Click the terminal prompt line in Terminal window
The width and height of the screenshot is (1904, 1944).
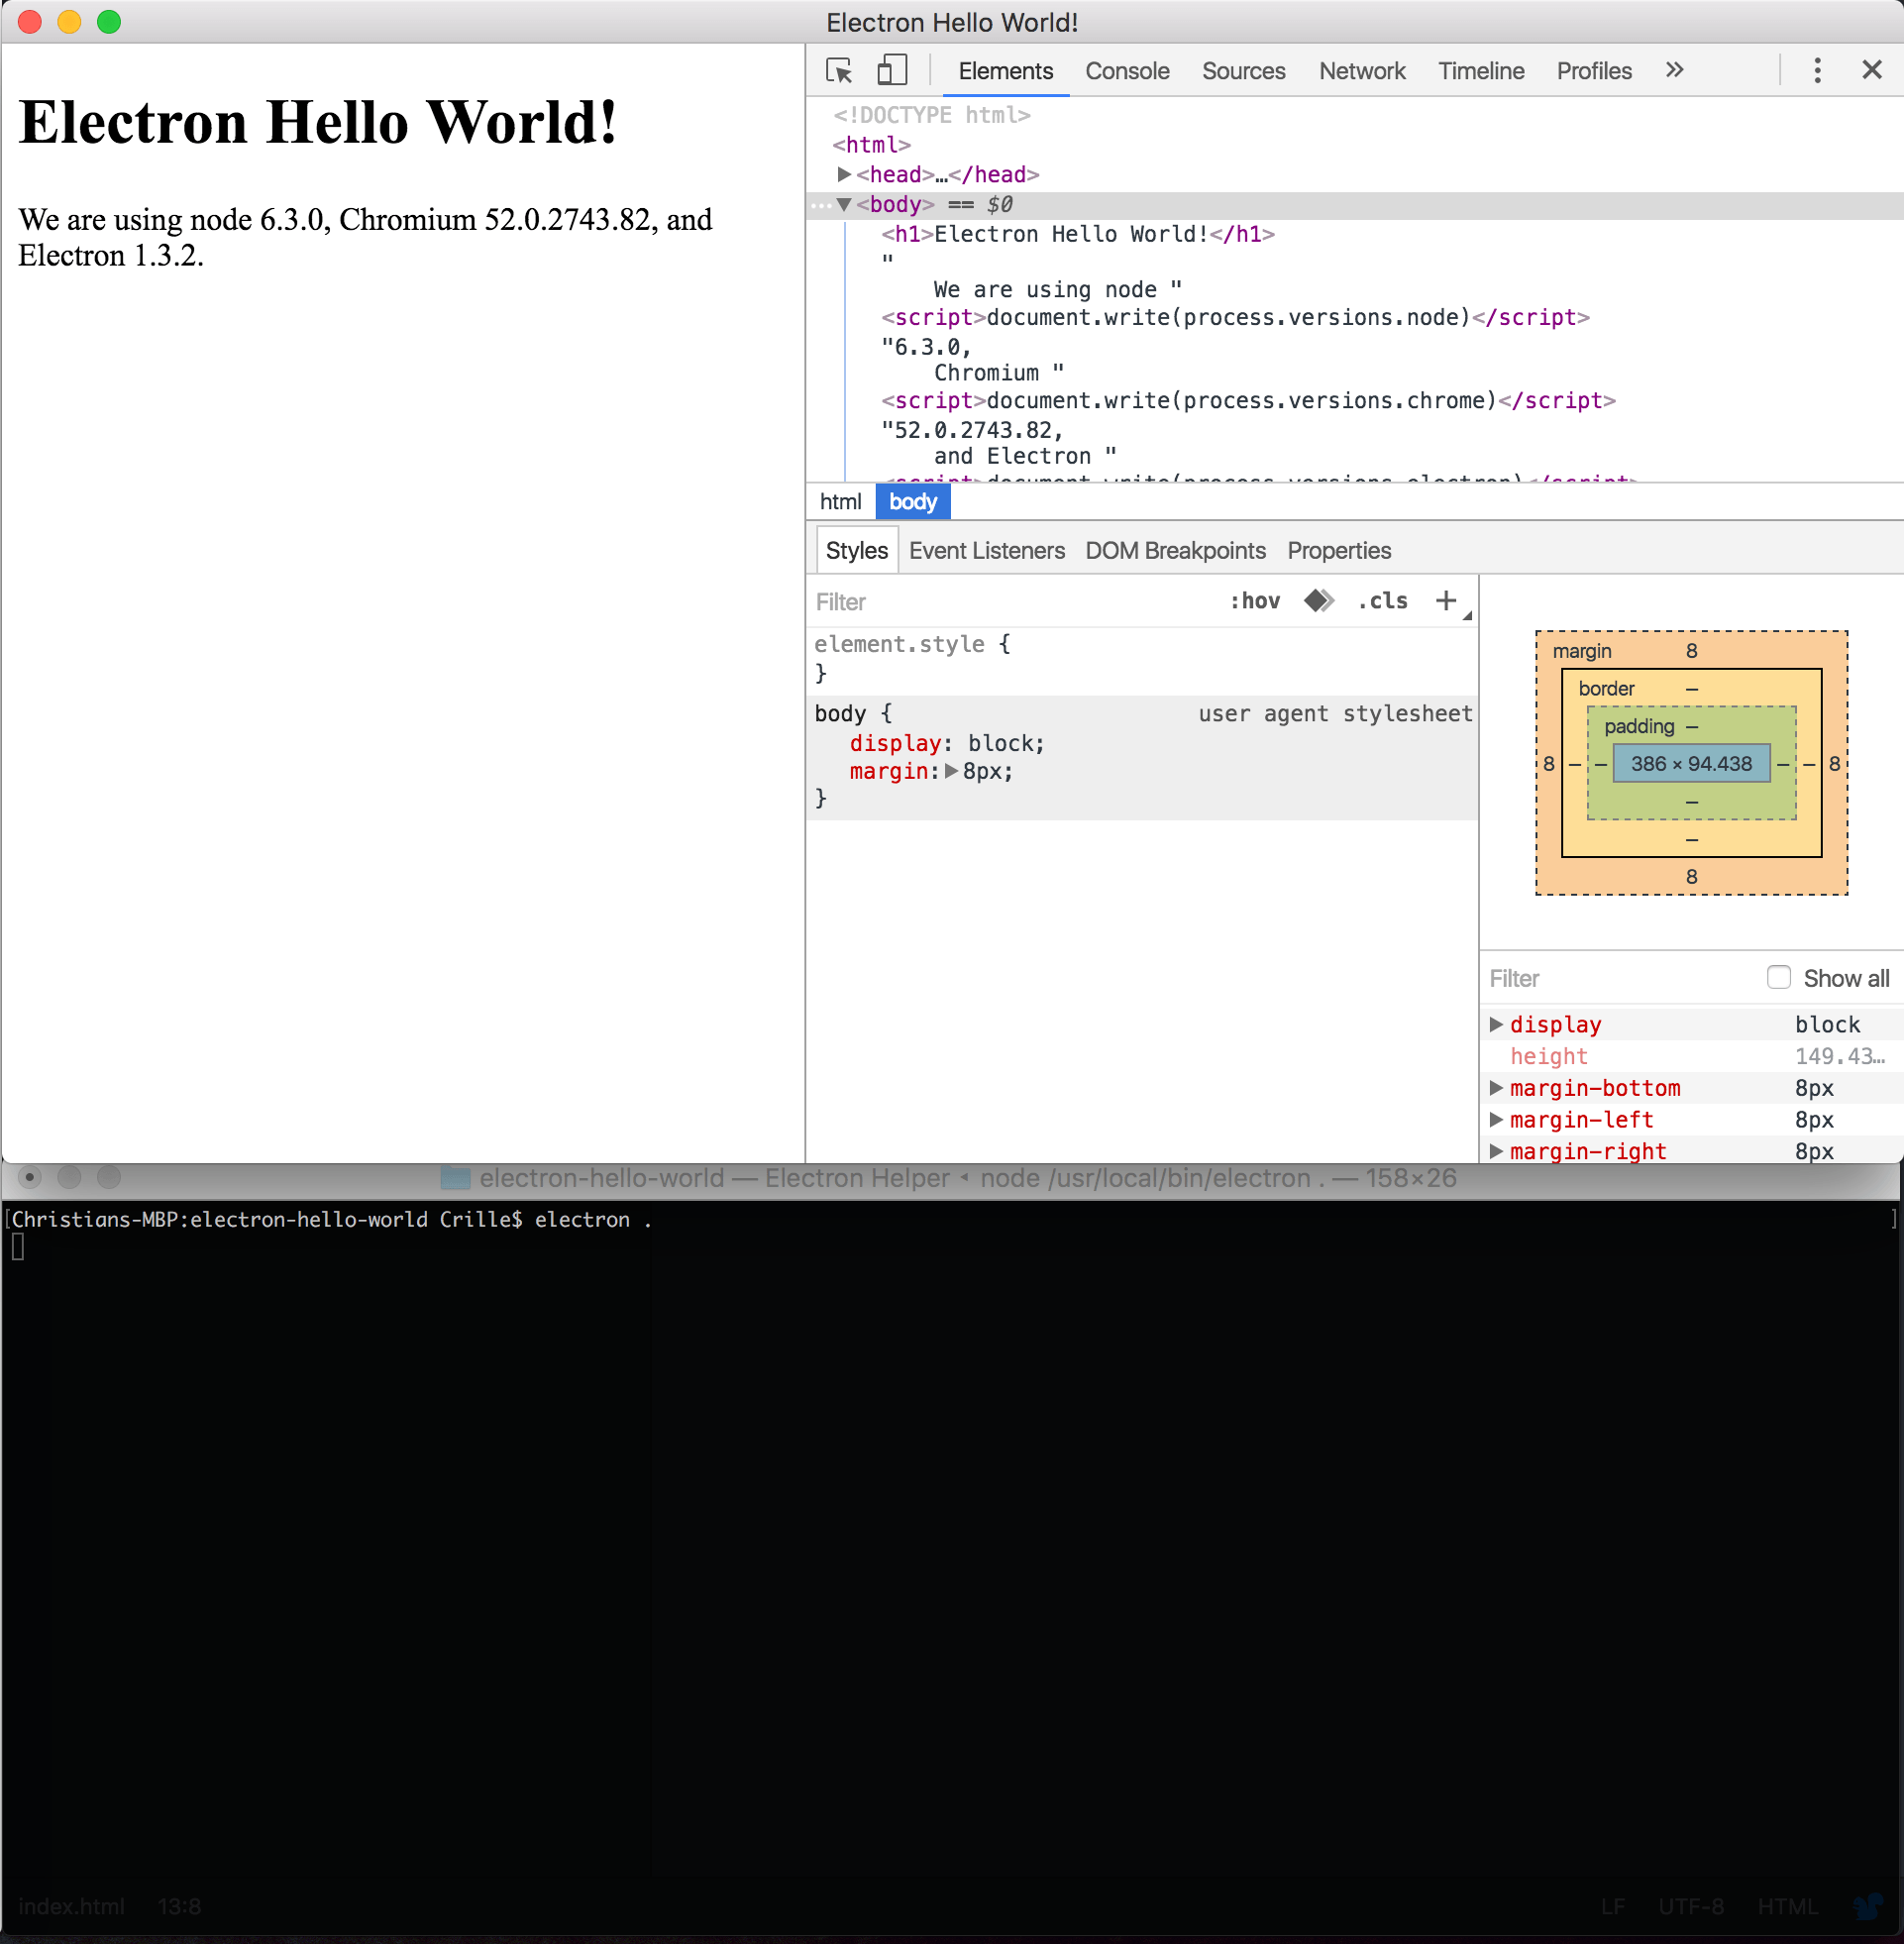[x=330, y=1220]
